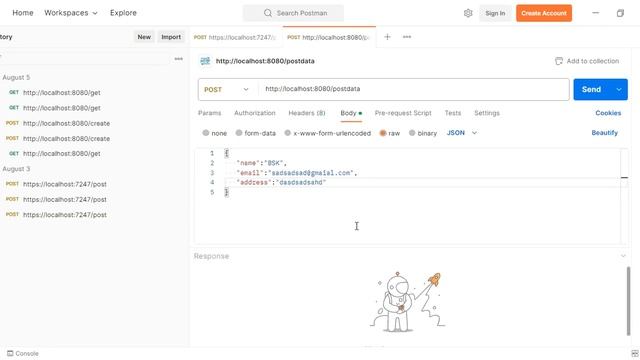Image resolution: width=640 pixels, height=360 pixels.
Task: Open the Pre-request Script tab
Action: [x=403, y=113]
